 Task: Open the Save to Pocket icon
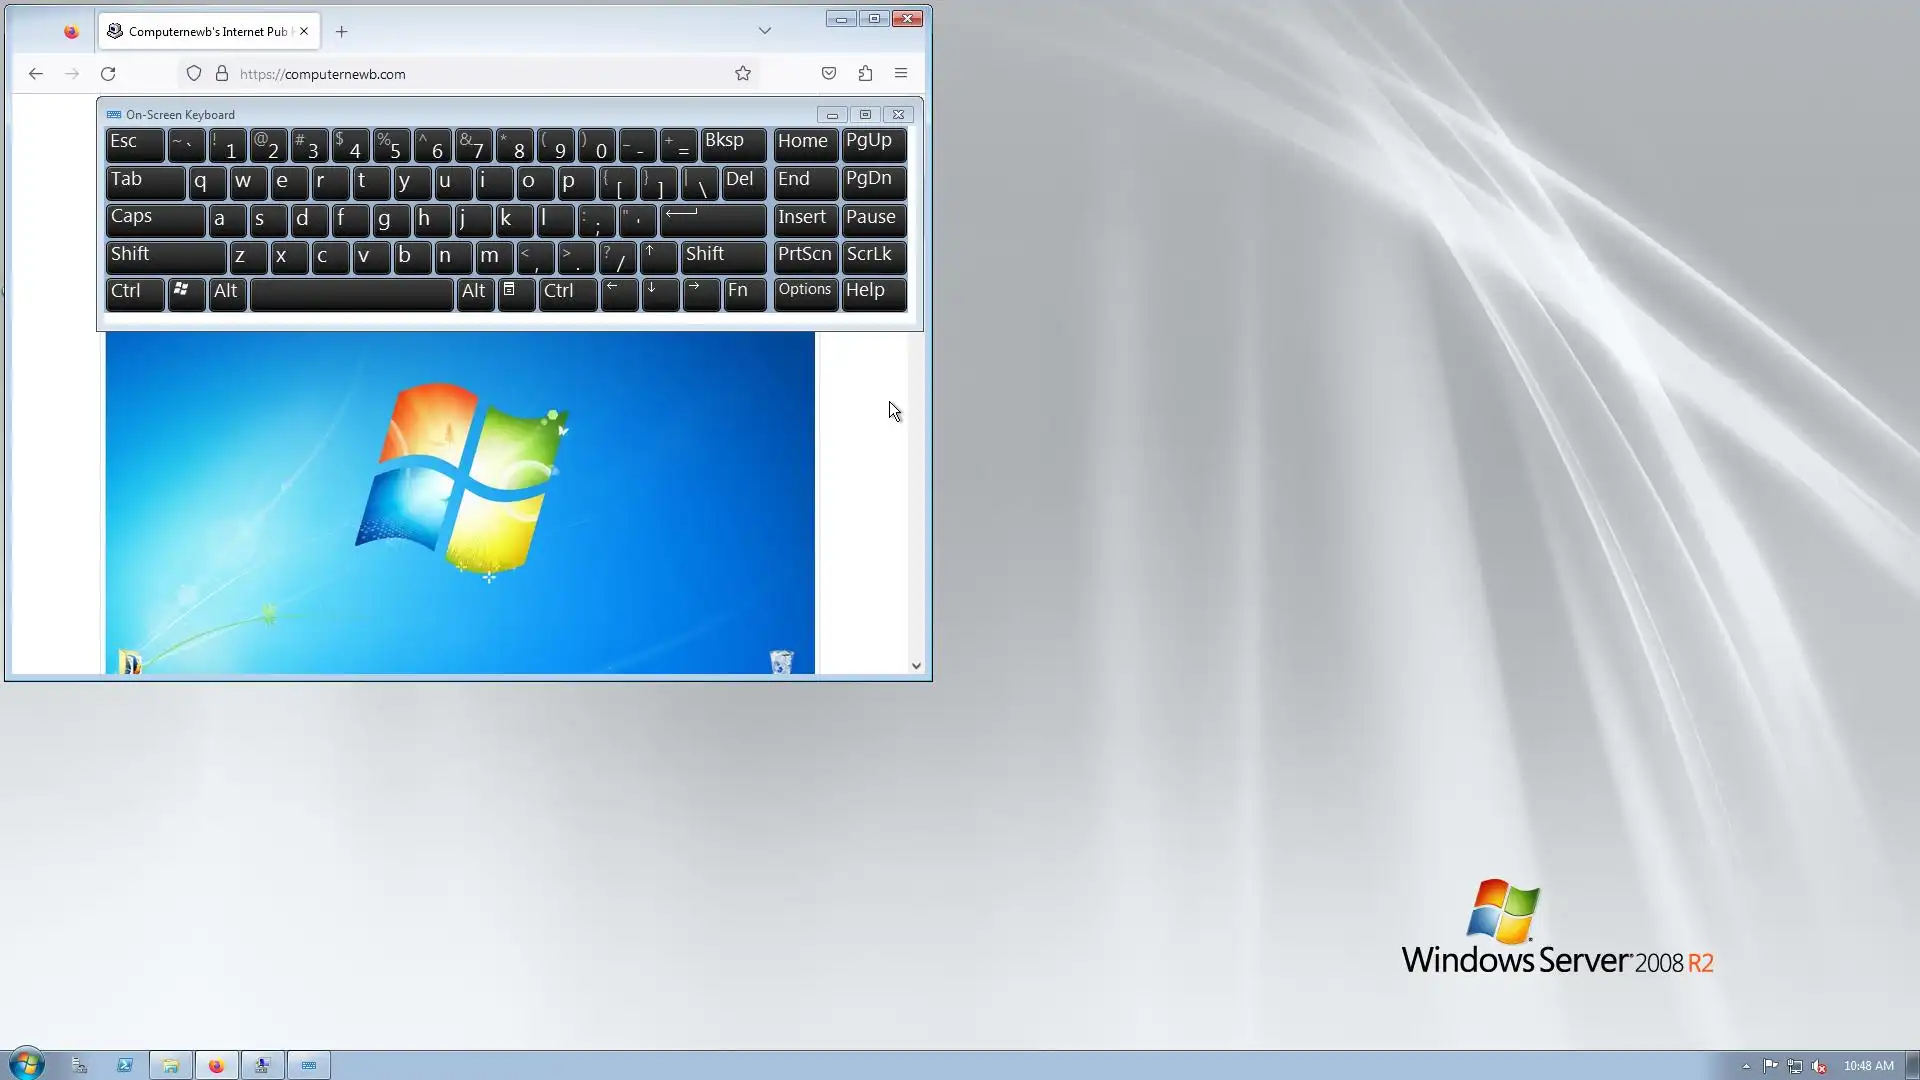point(829,74)
